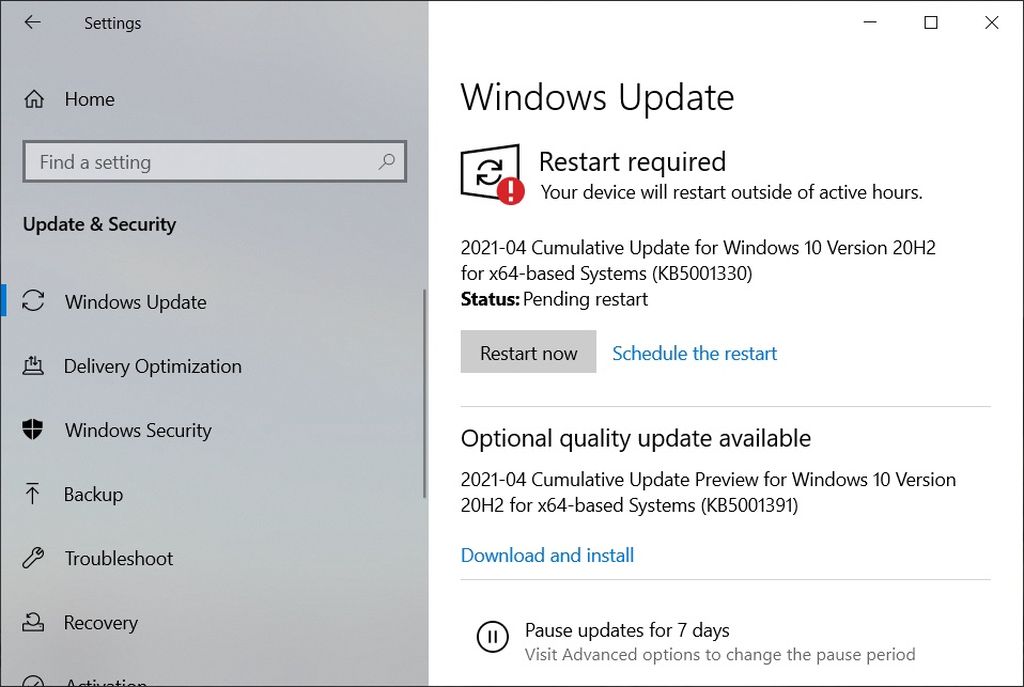The width and height of the screenshot is (1024, 687).
Task: Click the KB5001391 update preview text
Action: 708,492
